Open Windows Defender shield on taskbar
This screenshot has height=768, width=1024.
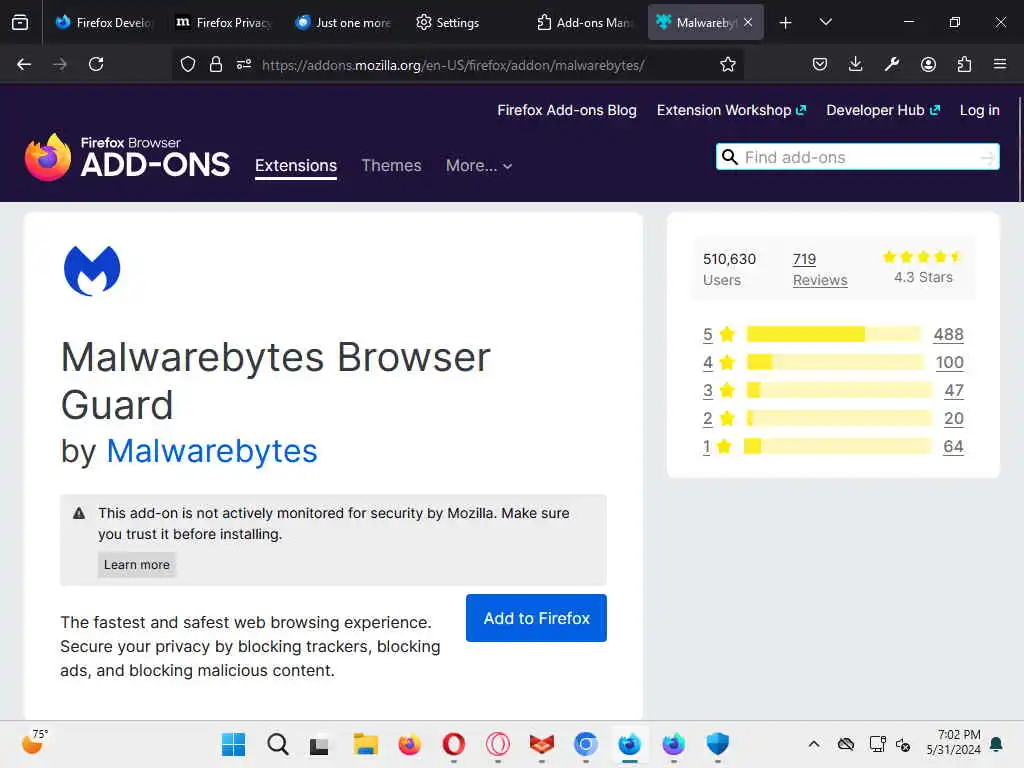pyautogui.click(x=717, y=744)
